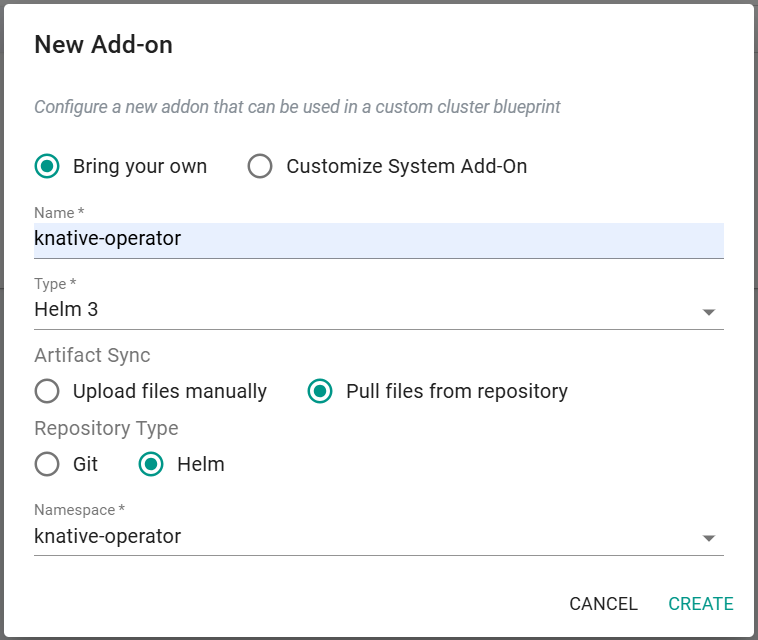
Task: Click the Git label text
Action: pos(85,464)
